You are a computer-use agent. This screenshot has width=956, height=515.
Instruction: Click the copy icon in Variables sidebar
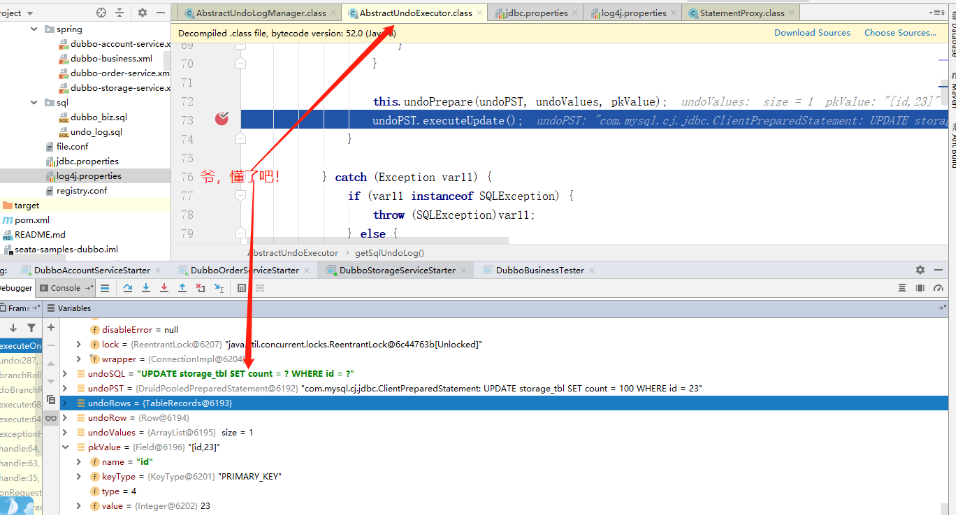click(51, 400)
